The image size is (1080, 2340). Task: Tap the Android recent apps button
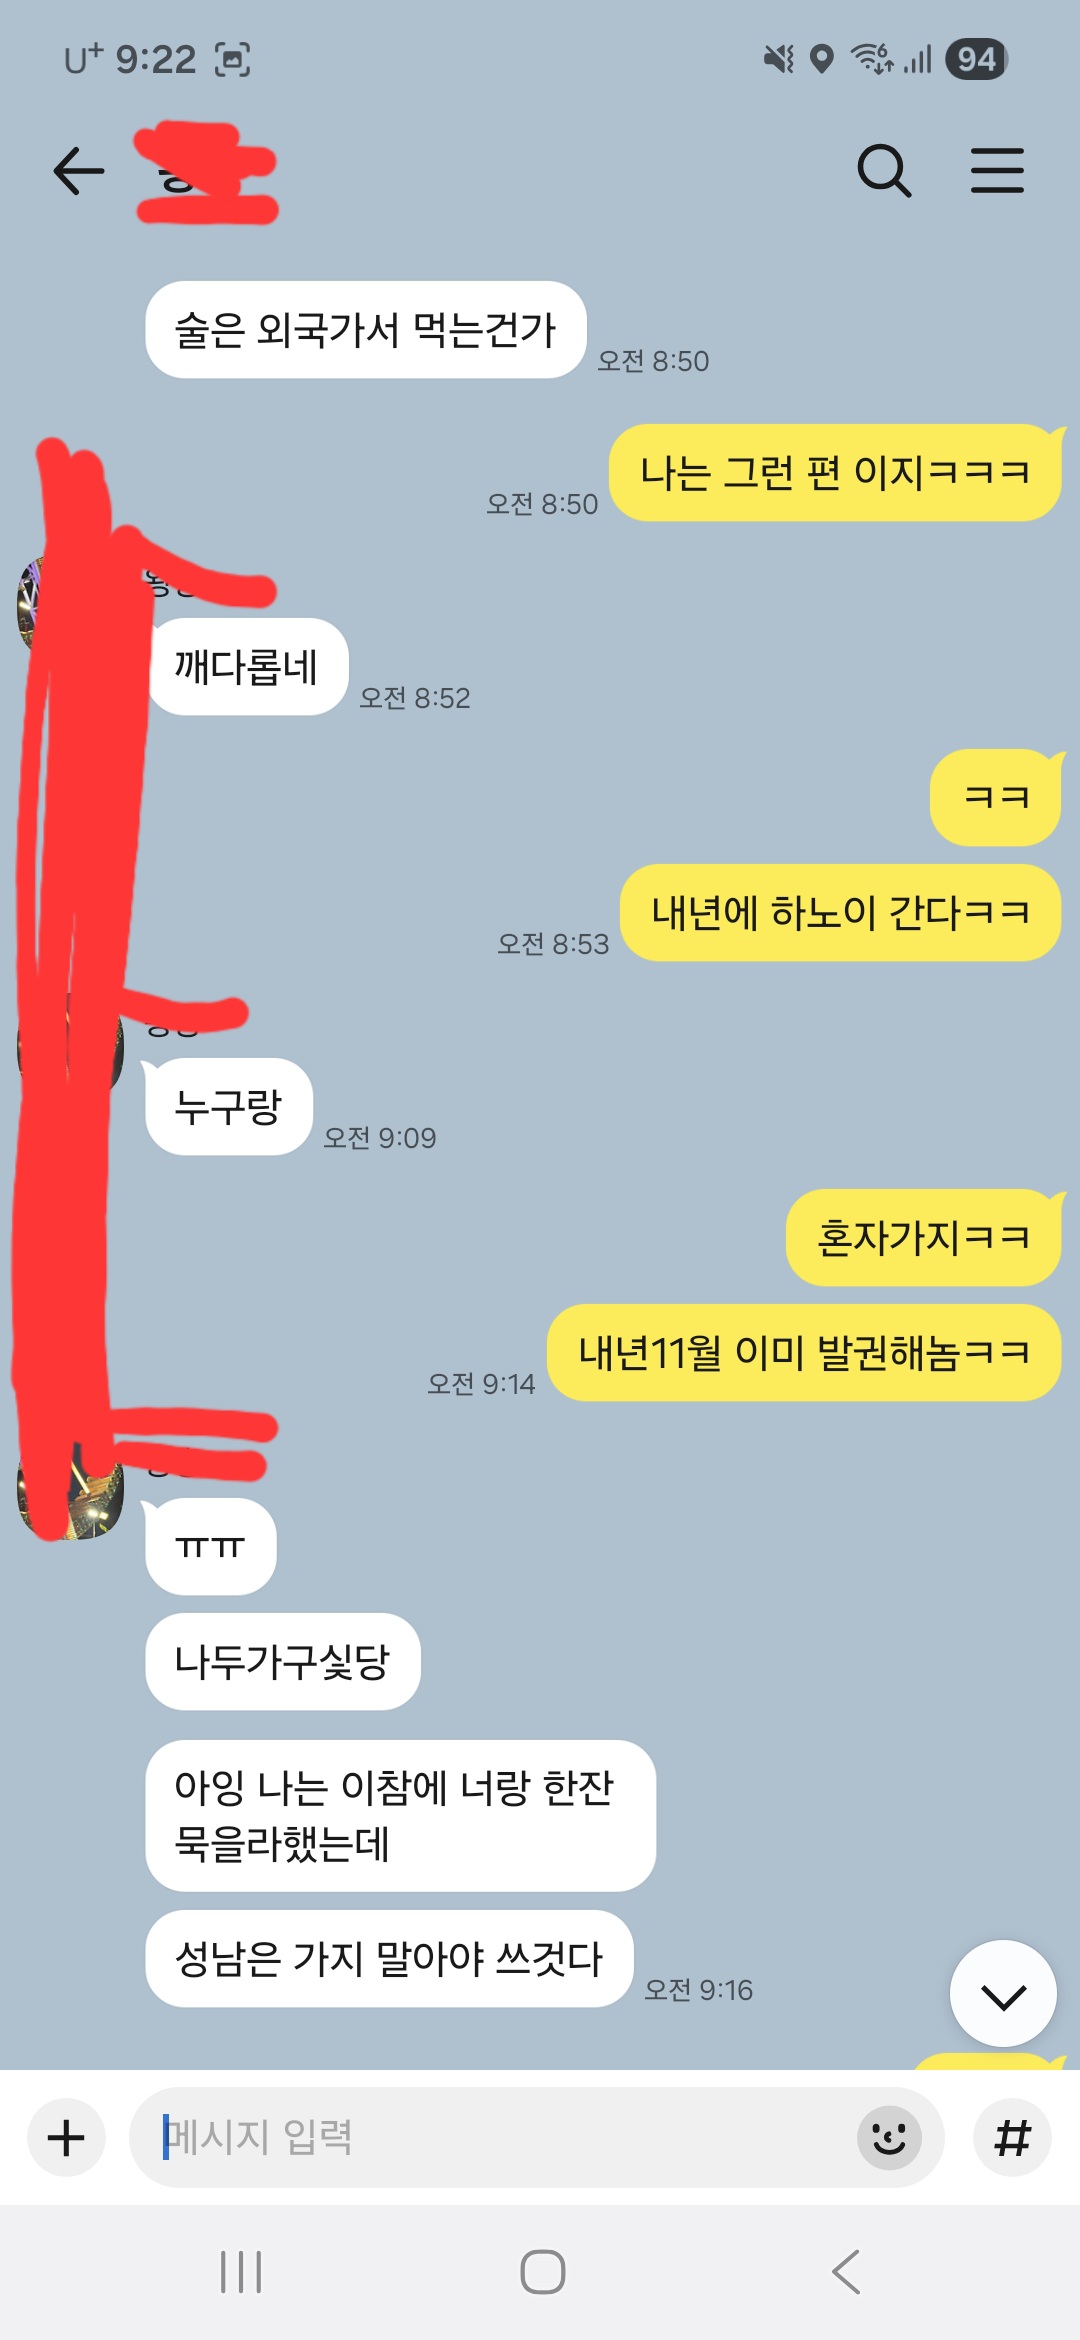pos(241,2272)
